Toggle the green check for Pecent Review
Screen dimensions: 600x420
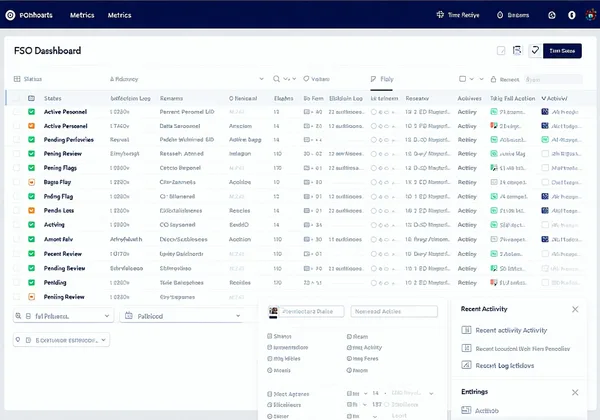31,254
